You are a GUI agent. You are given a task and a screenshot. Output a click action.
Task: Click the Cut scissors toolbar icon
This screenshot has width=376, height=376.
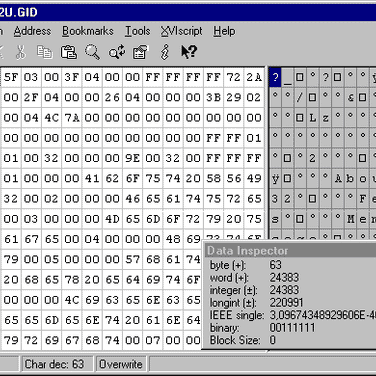pyautogui.click(x=21, y=52)
